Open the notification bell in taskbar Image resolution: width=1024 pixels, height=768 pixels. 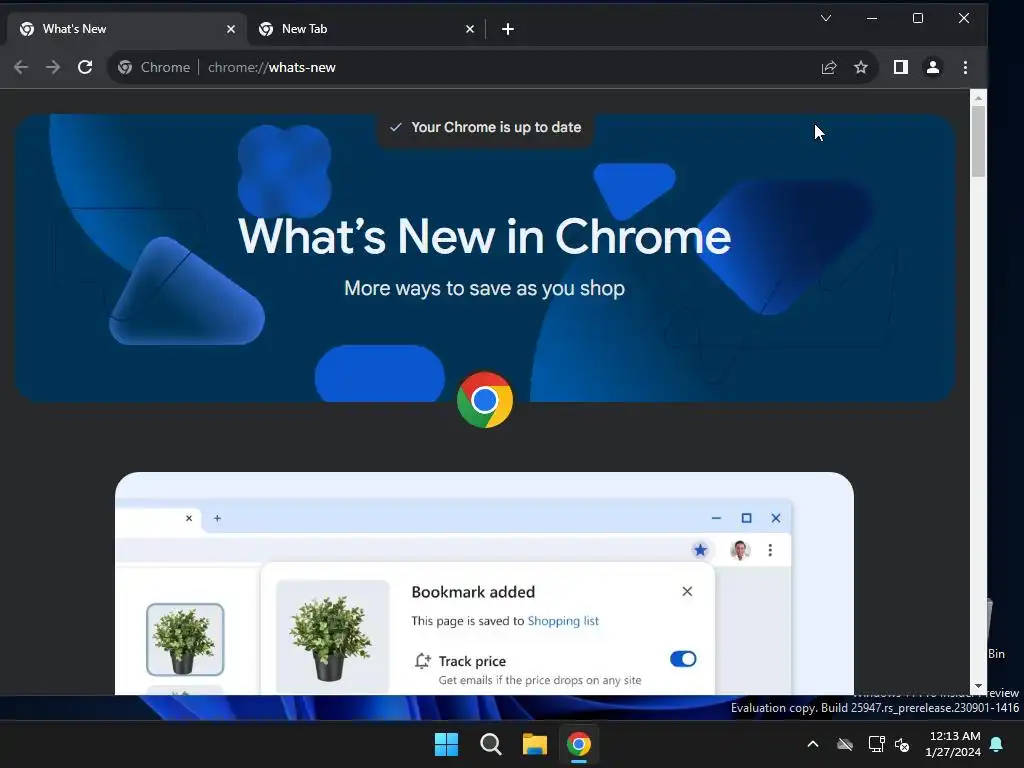(997, 744)
